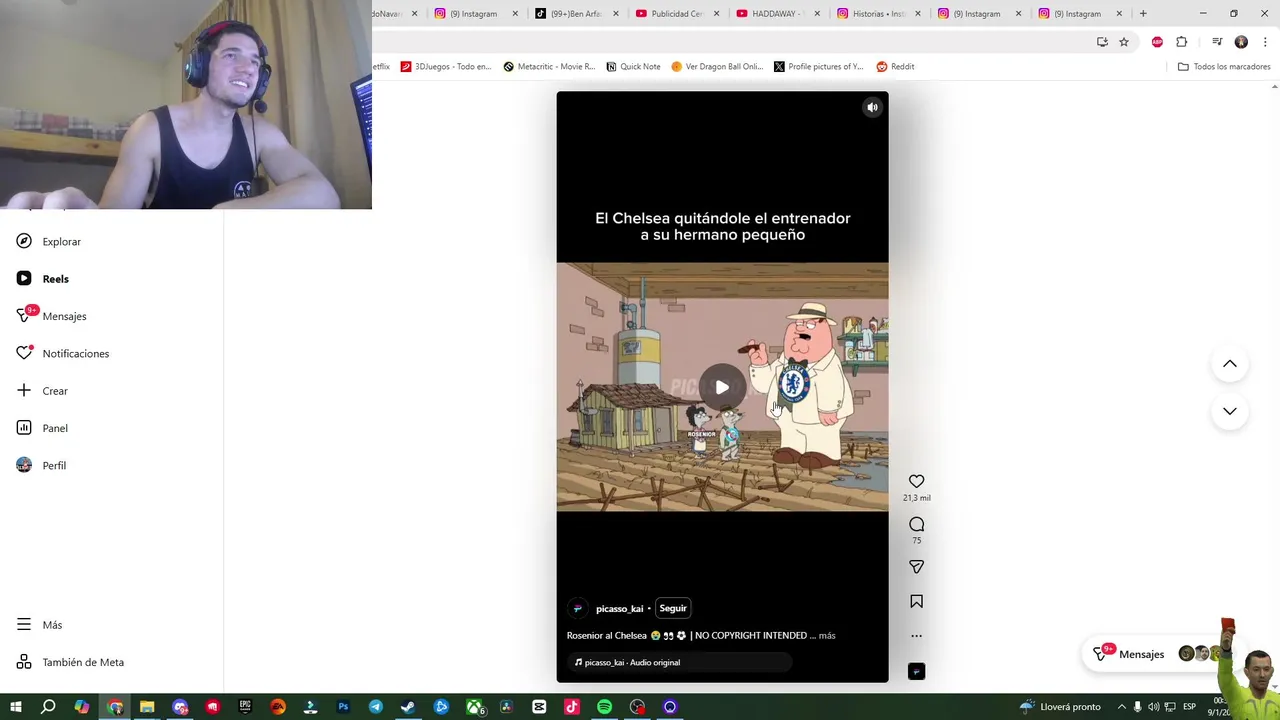Image resolution: width=1280 pixels, height=720 pixels.
Task: Open Windows Start menu
Action: (x=16, y=707)
